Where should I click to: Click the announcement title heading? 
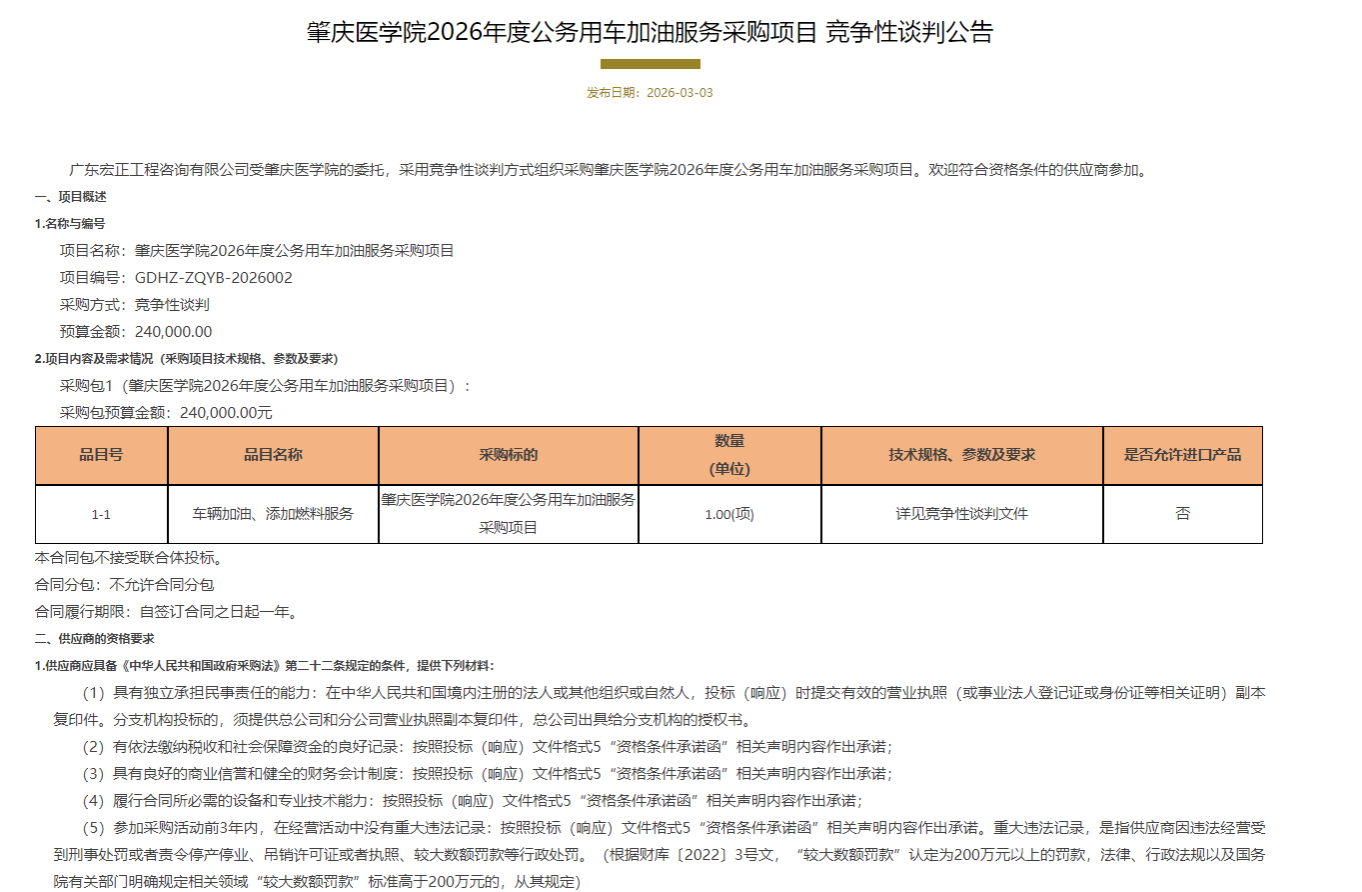(650, 33)
